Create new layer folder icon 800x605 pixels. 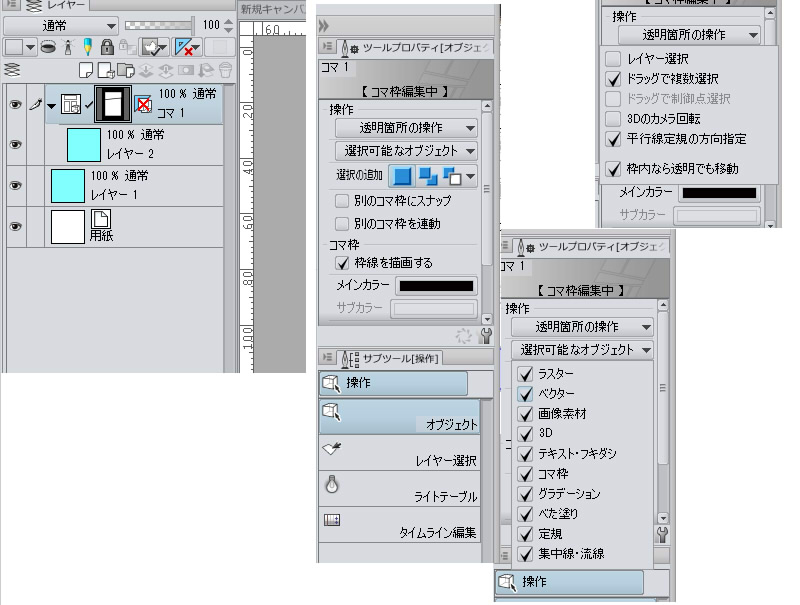126,70
